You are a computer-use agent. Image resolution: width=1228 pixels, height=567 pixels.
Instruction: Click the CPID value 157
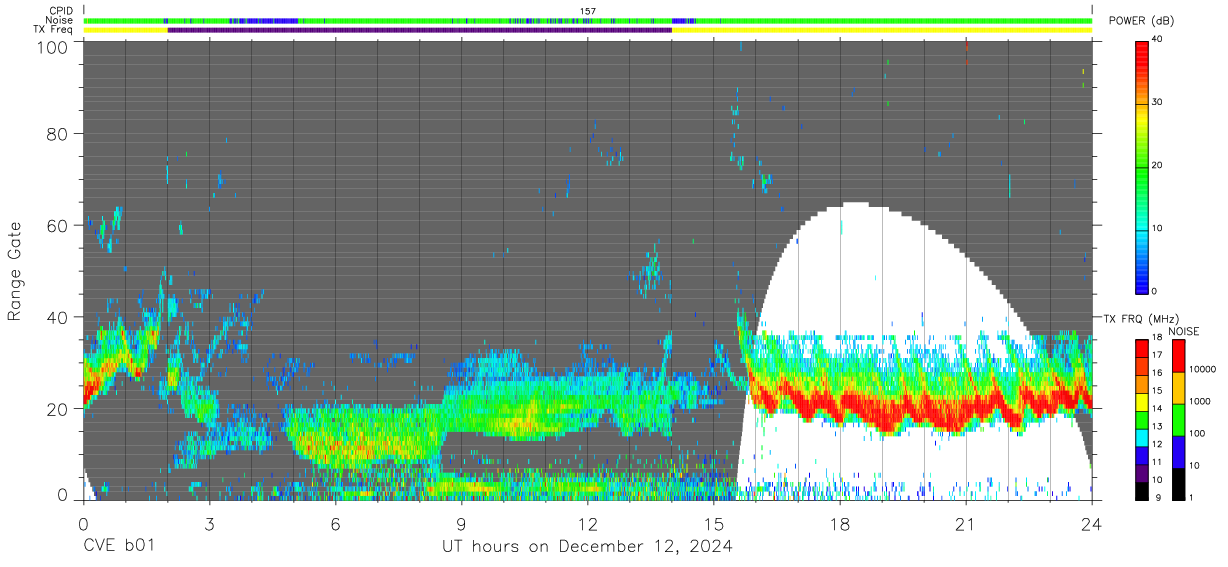pos(587,11)
